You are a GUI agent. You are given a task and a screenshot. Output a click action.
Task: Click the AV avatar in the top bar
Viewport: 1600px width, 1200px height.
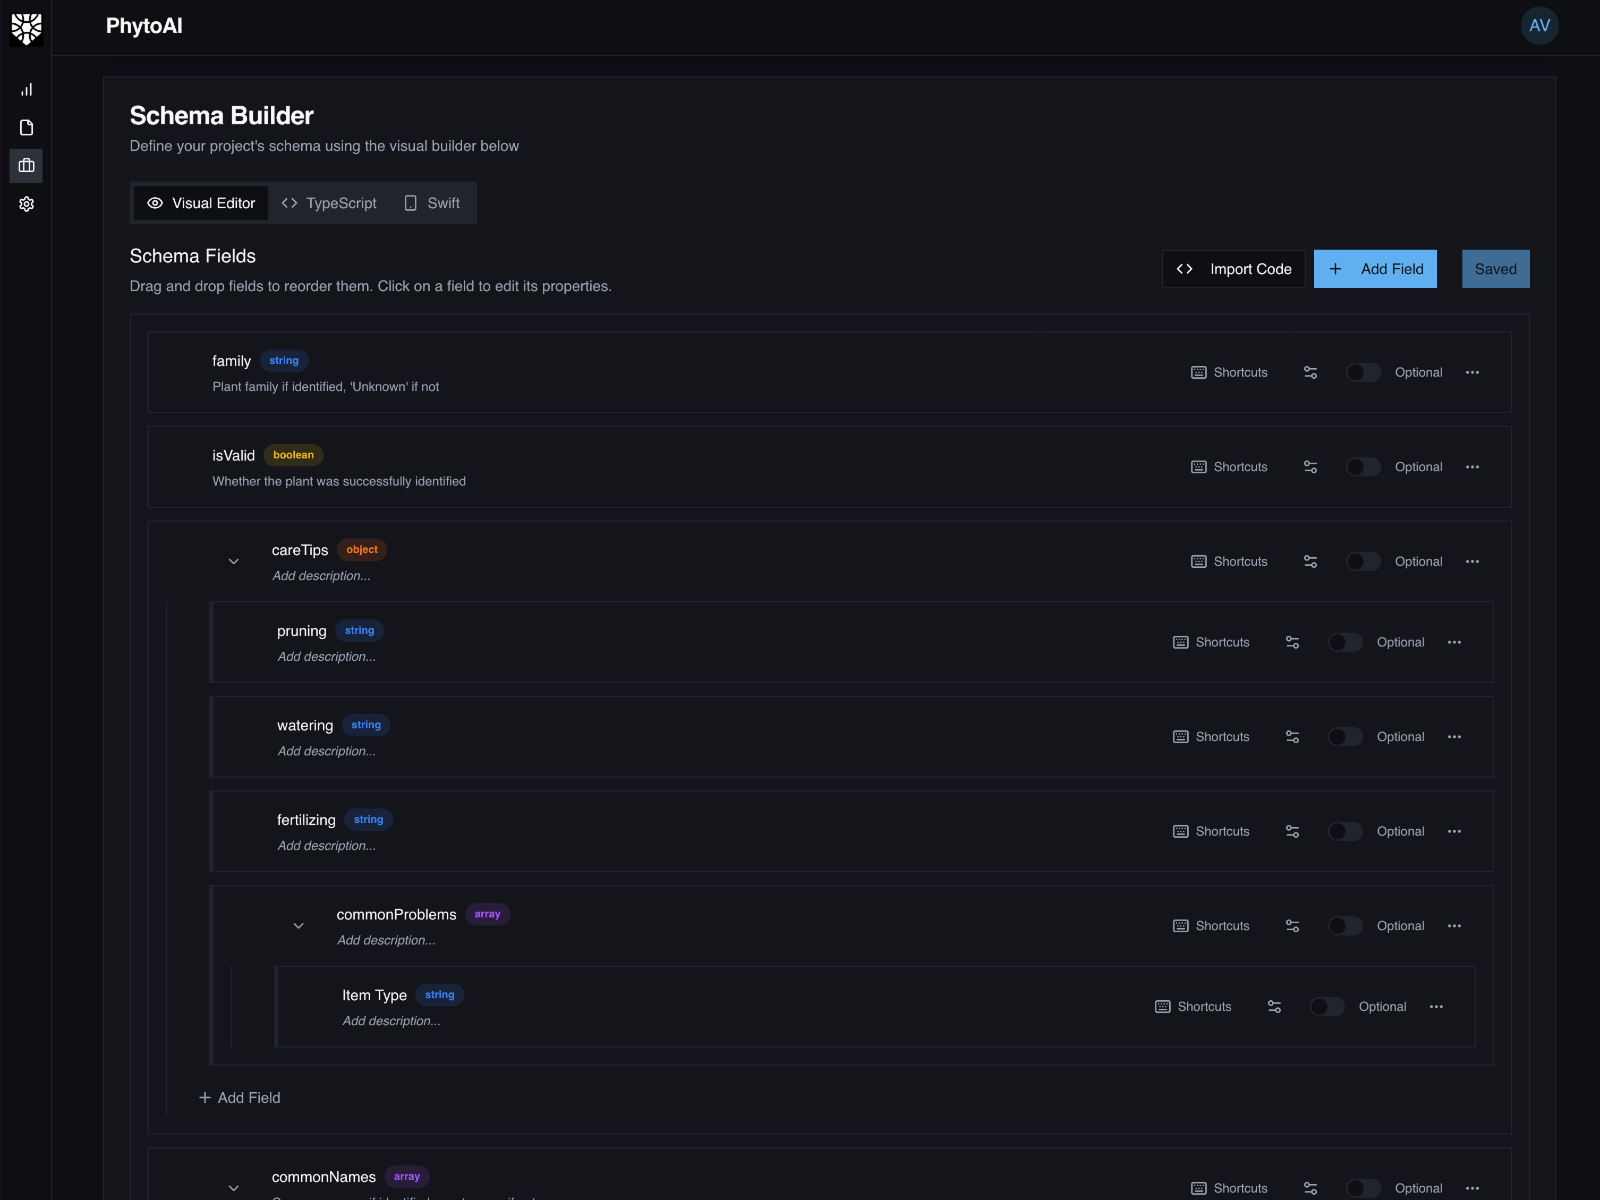(1539, 26)
